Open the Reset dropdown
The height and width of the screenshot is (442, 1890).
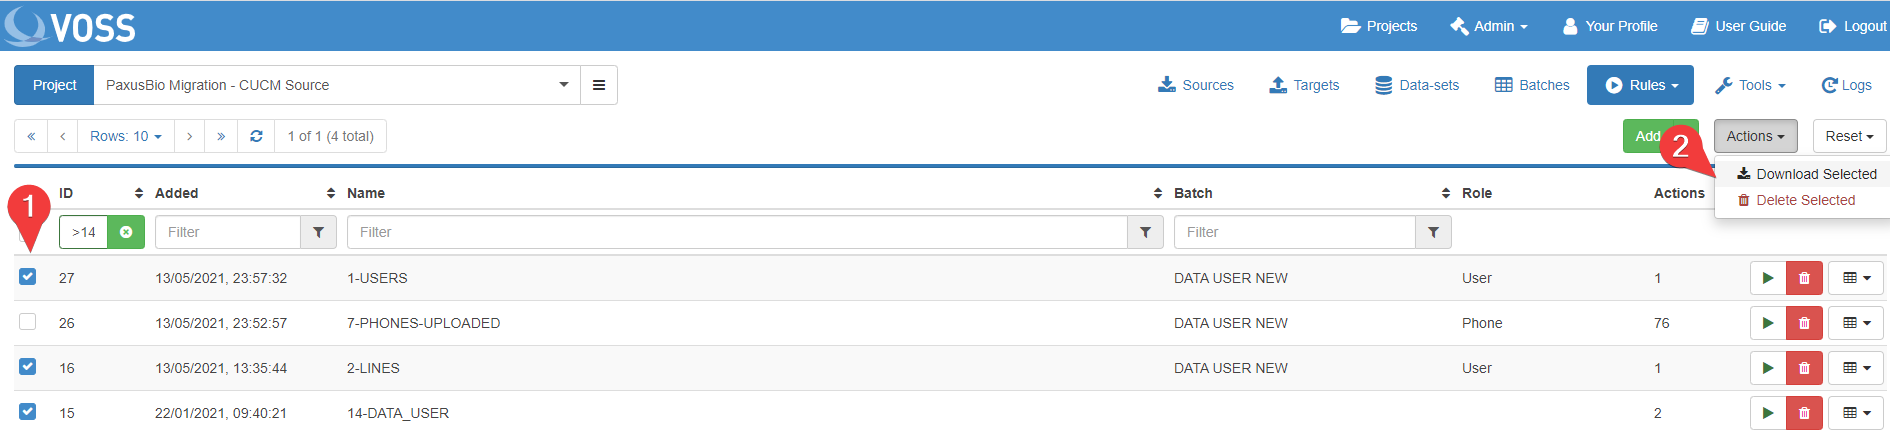click(x=1848, y=136)
